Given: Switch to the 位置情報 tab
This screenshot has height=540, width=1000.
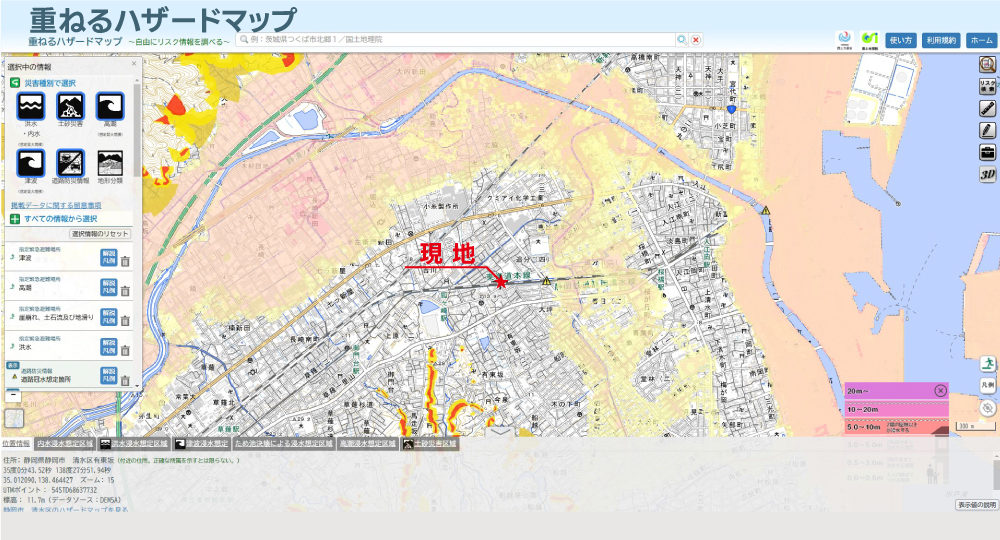Looking at the screenshot, I should coord(16,443).
